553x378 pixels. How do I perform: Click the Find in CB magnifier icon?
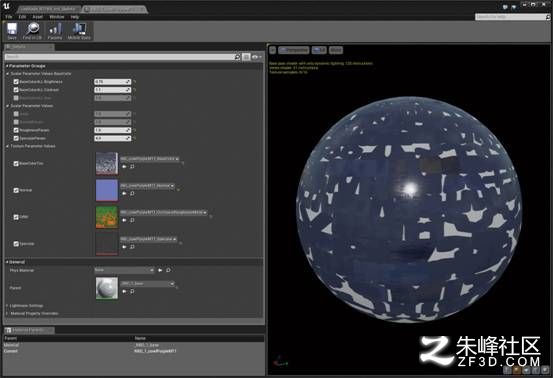click(x=32, y=29)
